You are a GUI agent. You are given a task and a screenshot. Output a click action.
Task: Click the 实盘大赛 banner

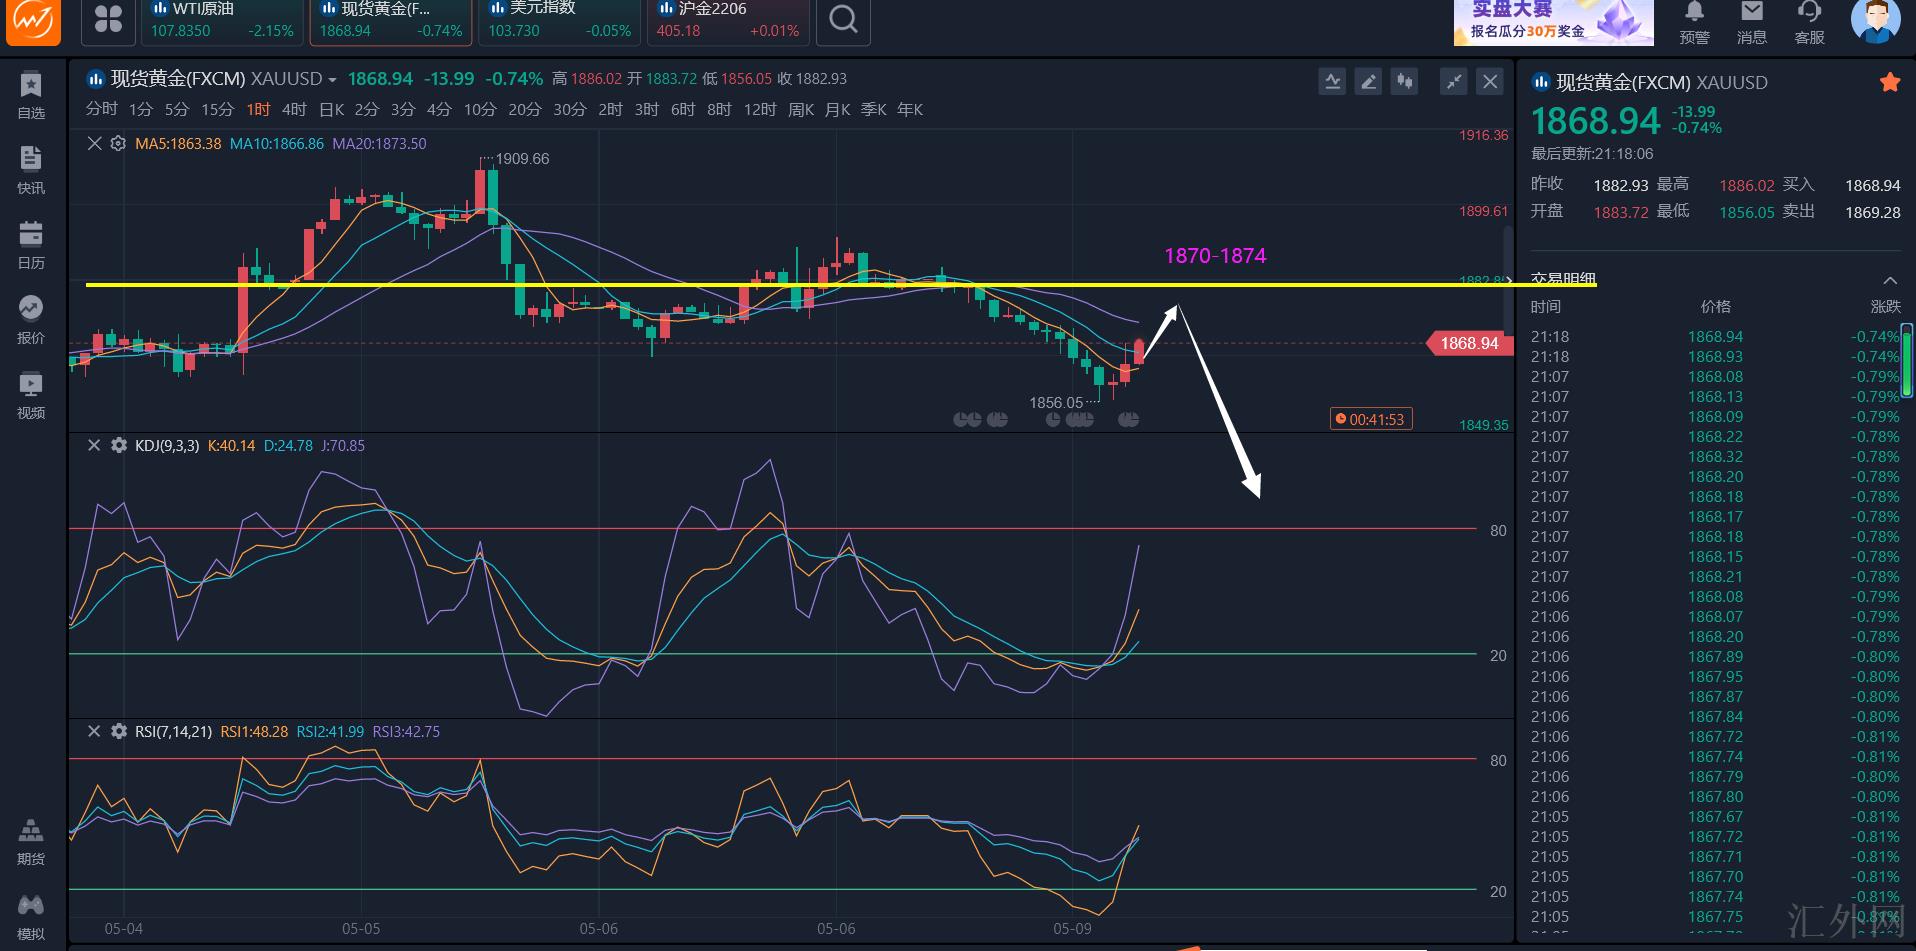click(x=1553, y=22)
